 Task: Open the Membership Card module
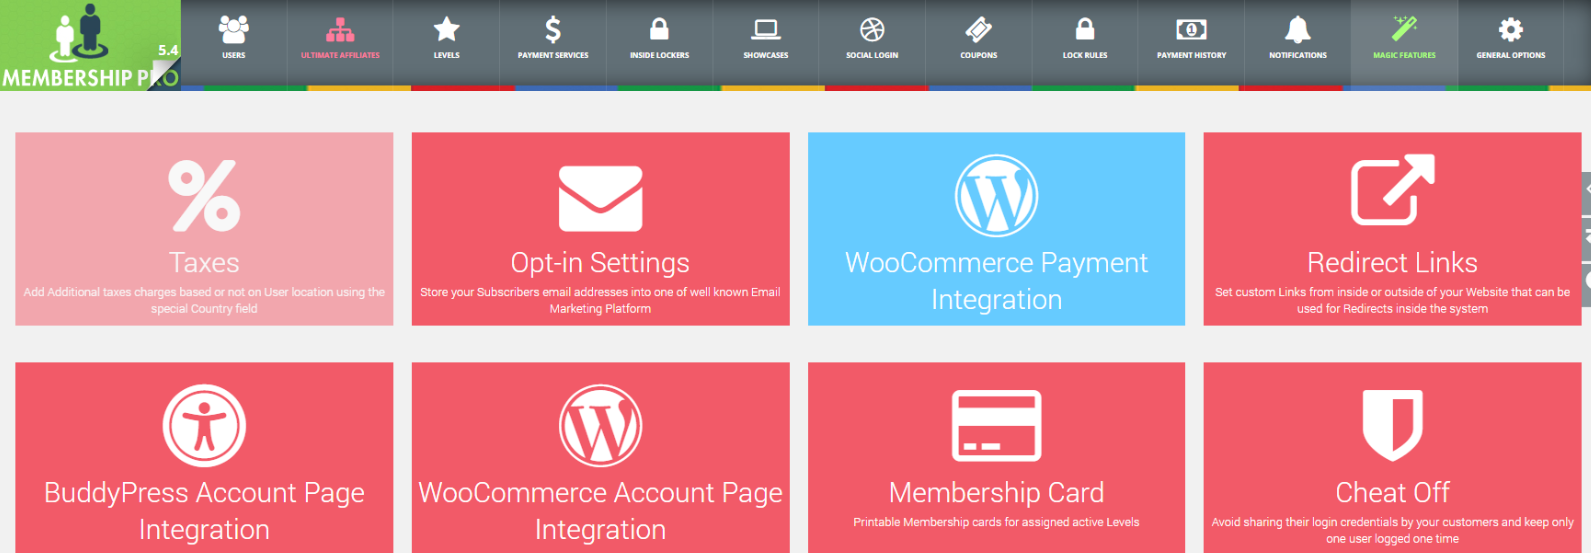(996, 458)
